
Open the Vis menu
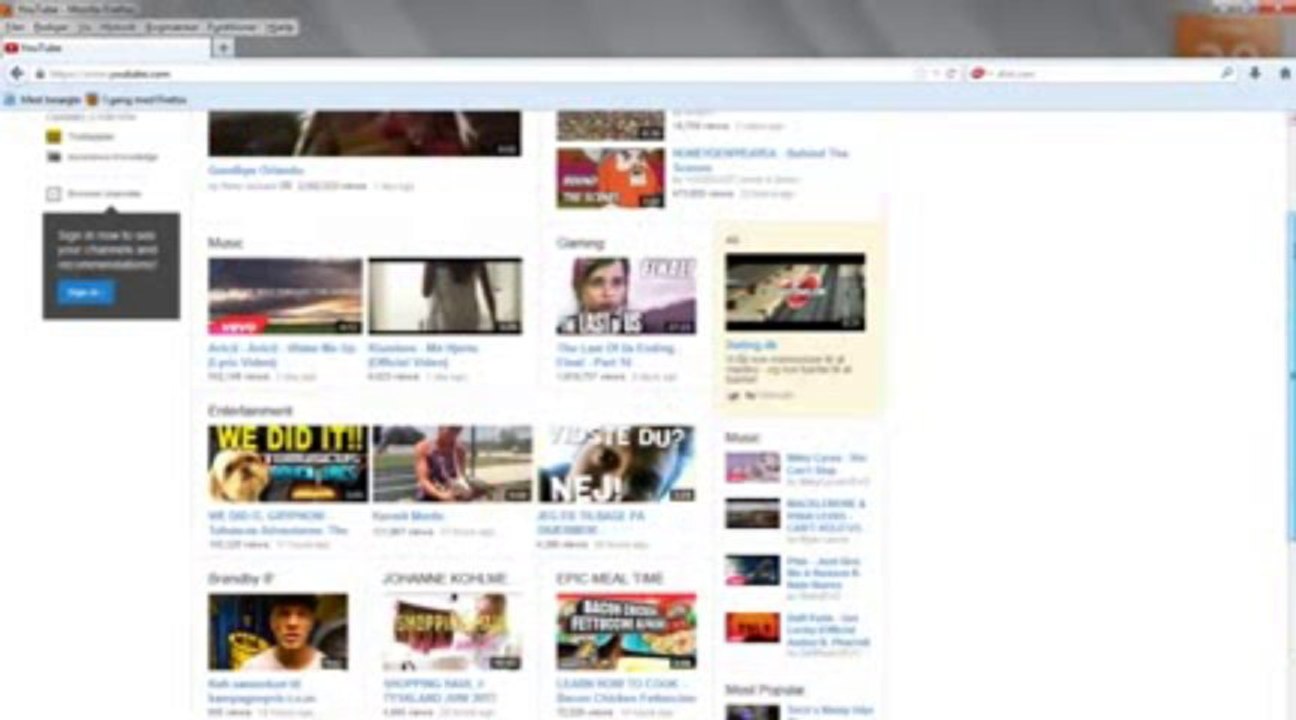tap(84, 27)
